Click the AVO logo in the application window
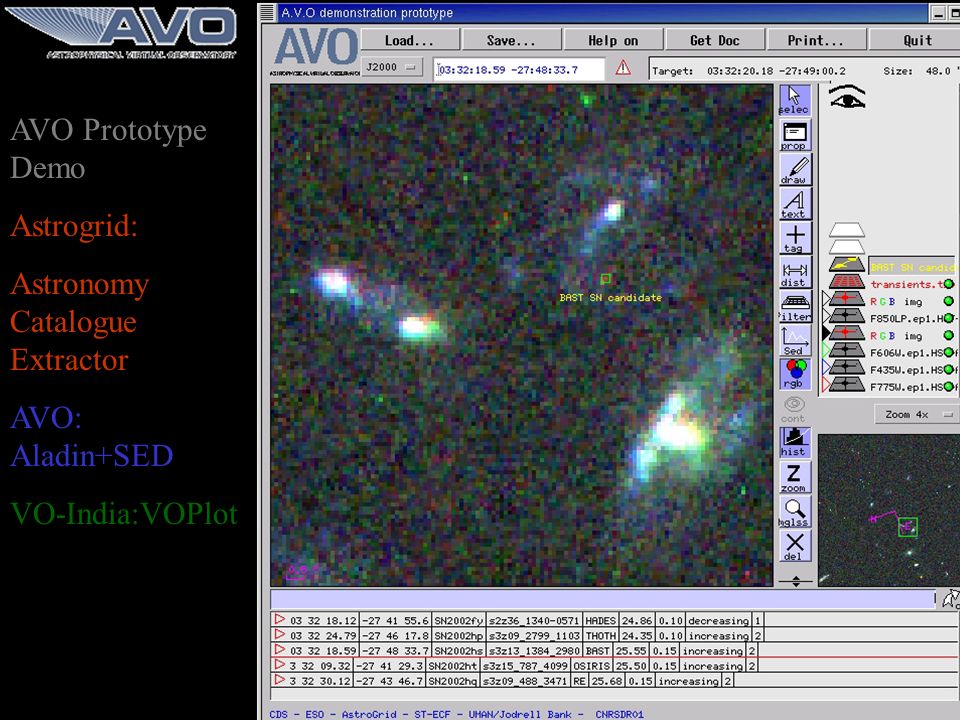 point(315,51)
